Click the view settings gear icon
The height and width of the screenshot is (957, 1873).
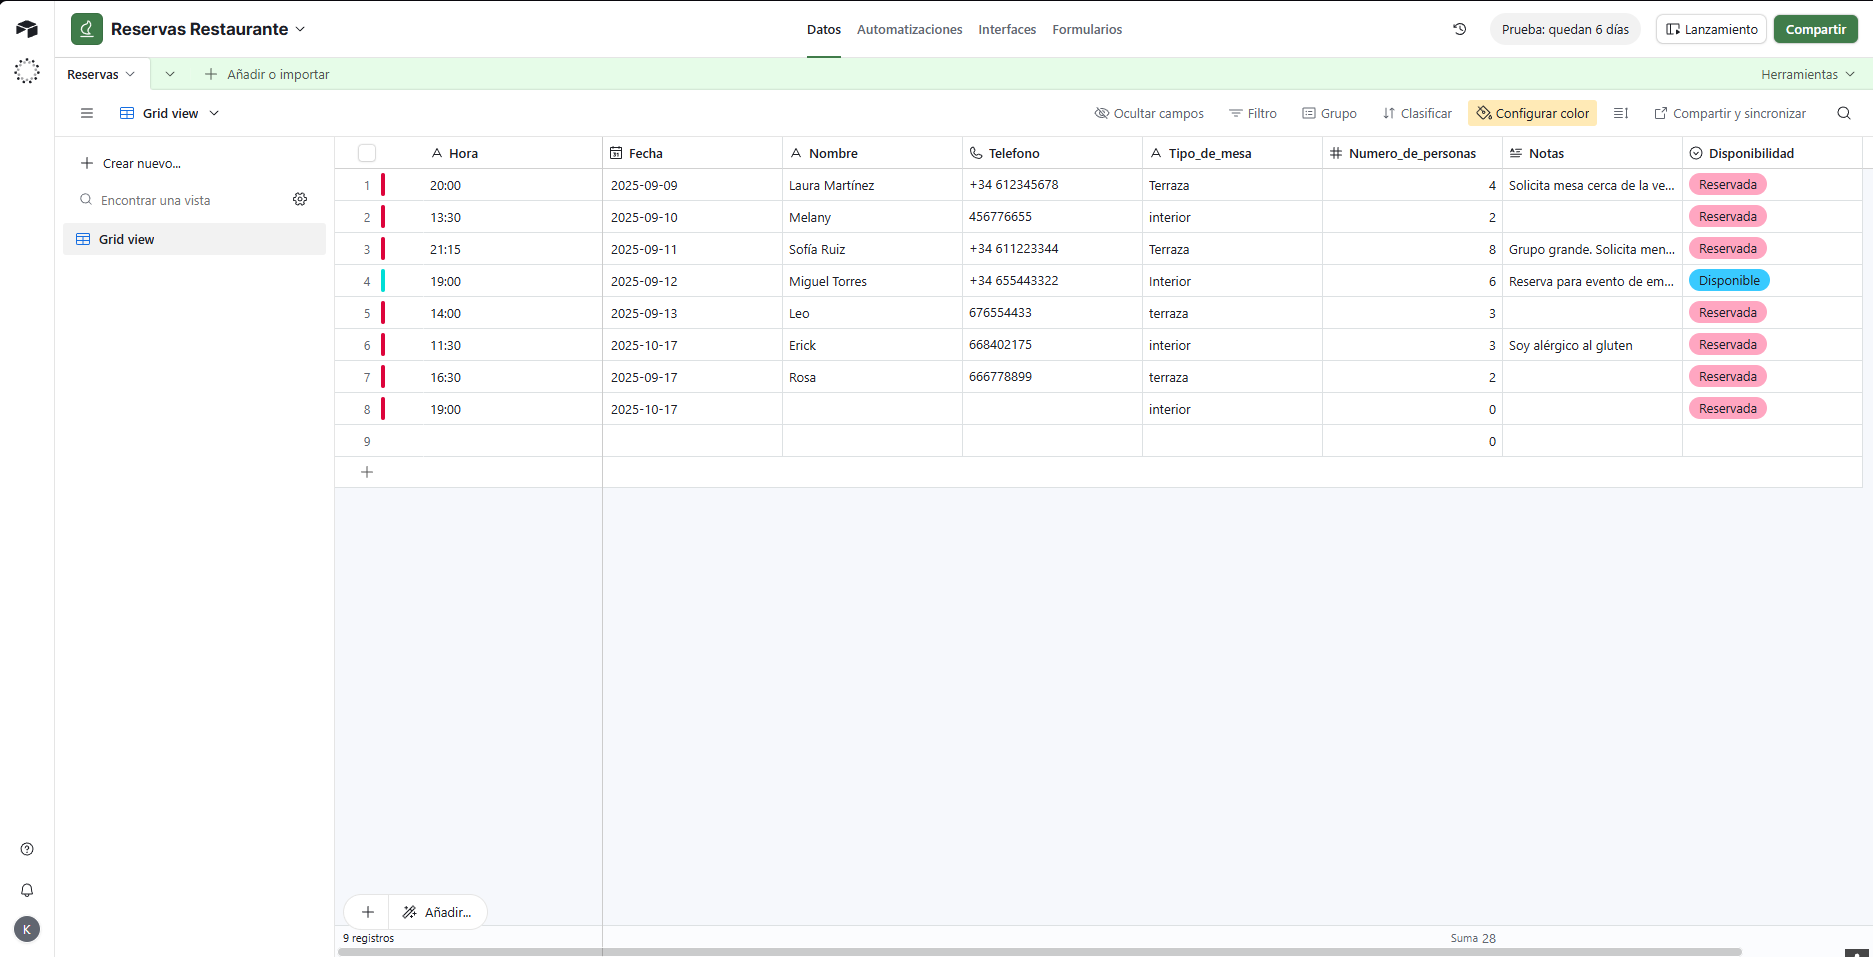click(300, 199)
